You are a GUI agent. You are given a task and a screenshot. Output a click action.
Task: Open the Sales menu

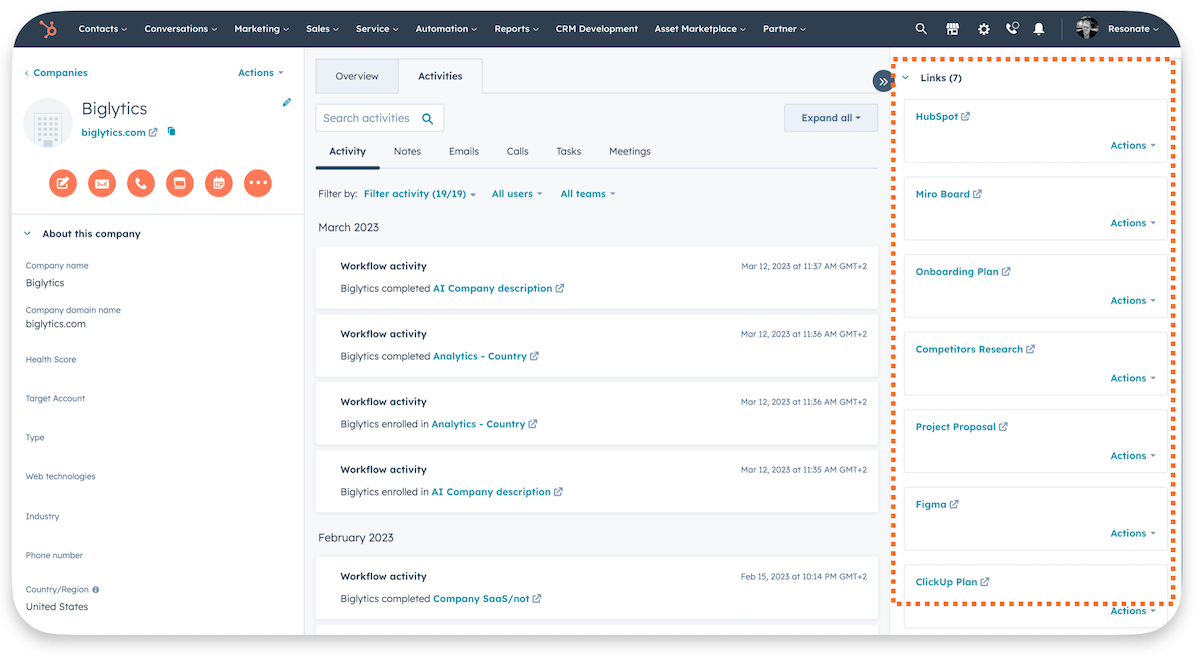tap(323, 29)
